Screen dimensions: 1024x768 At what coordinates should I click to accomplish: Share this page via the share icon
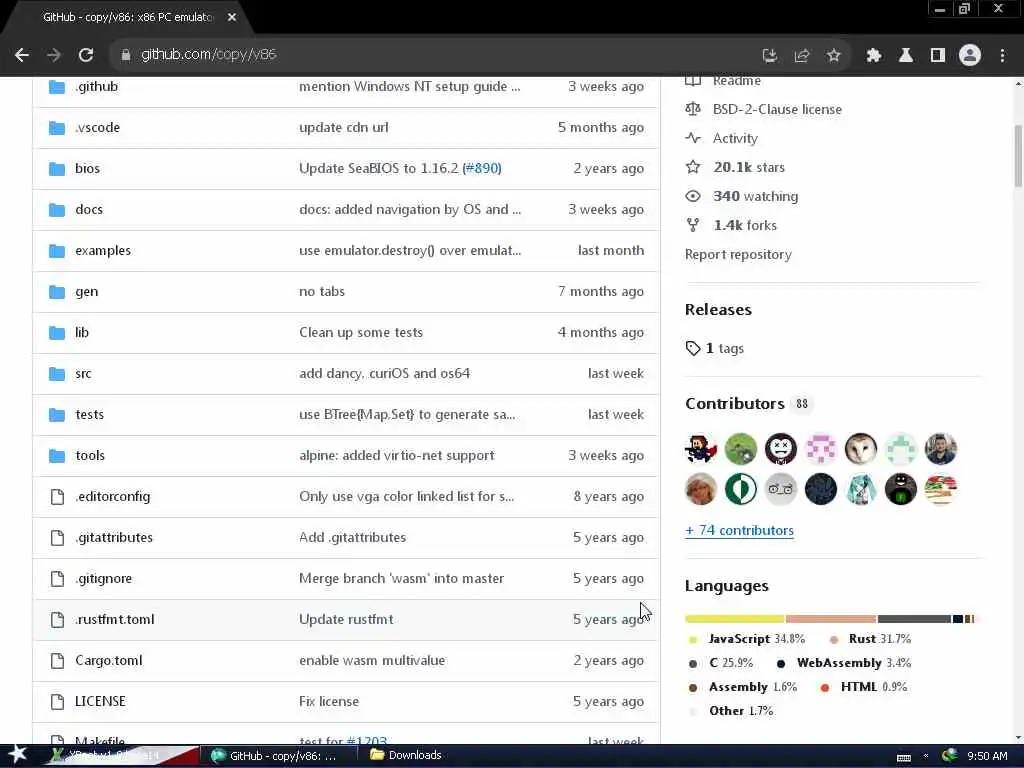pos(802,56)
